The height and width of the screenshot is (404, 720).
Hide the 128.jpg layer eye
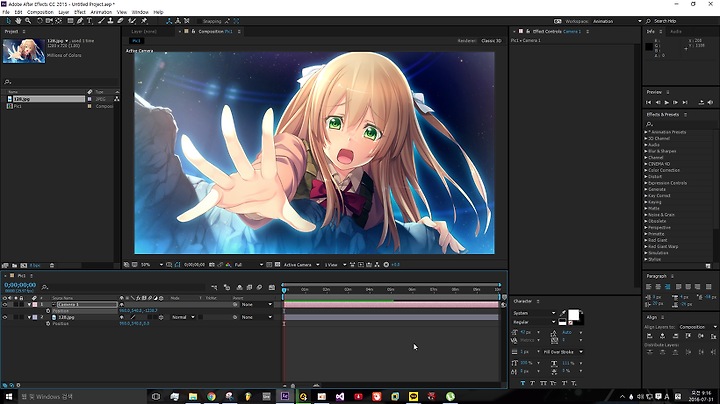[5, 317]
